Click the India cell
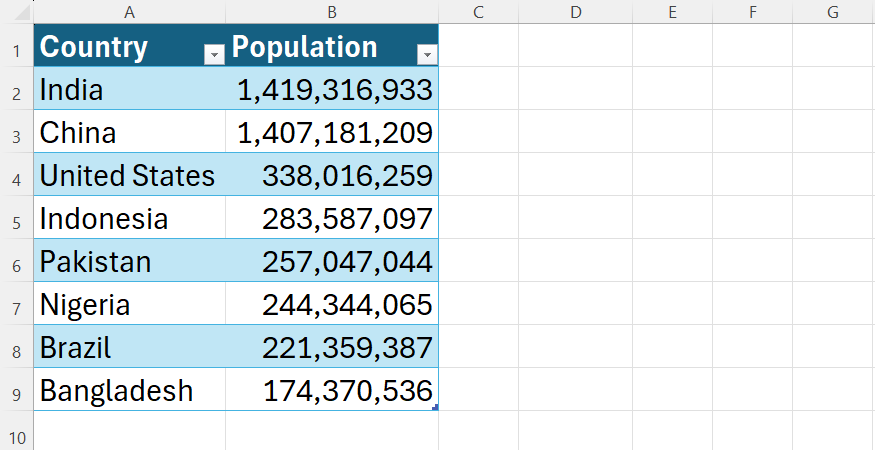Viewport: 875px width, 450px height. point(129,88)
